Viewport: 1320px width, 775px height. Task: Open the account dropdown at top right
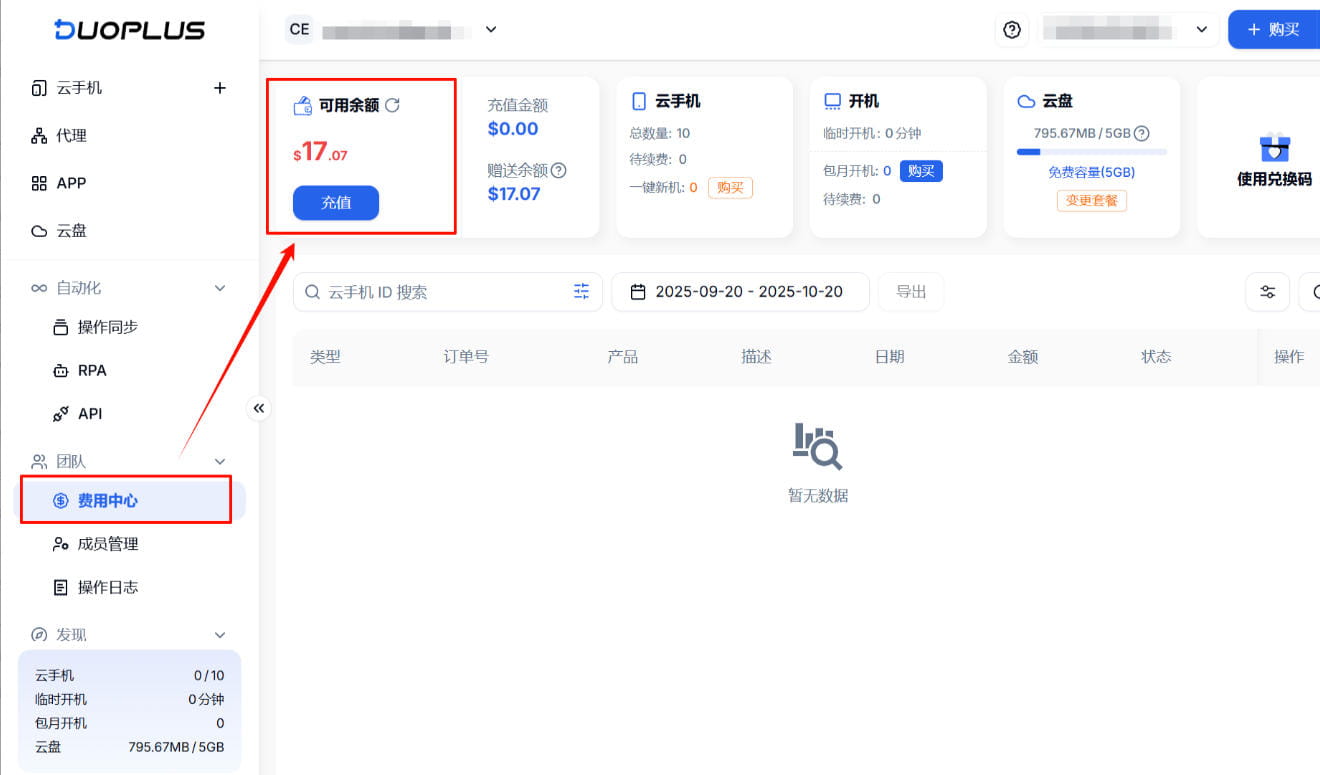point(1202,29)
